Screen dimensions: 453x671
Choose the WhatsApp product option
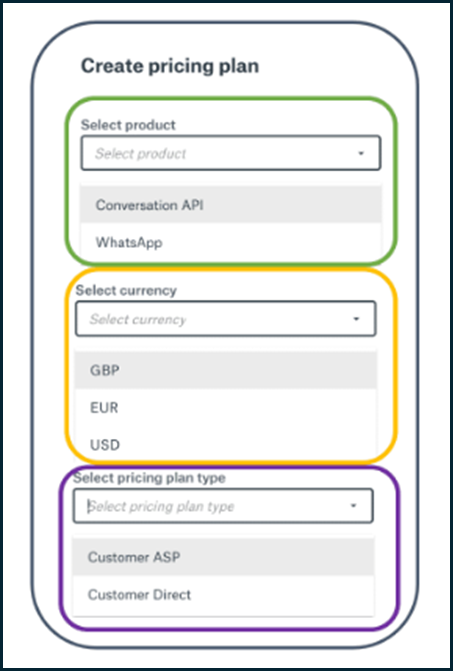(231, 242)
